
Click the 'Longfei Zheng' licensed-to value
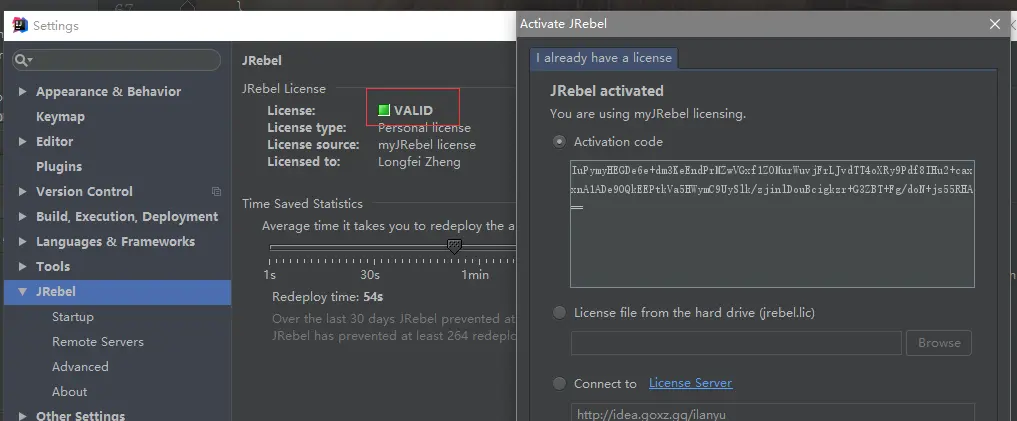click(419, 162)
